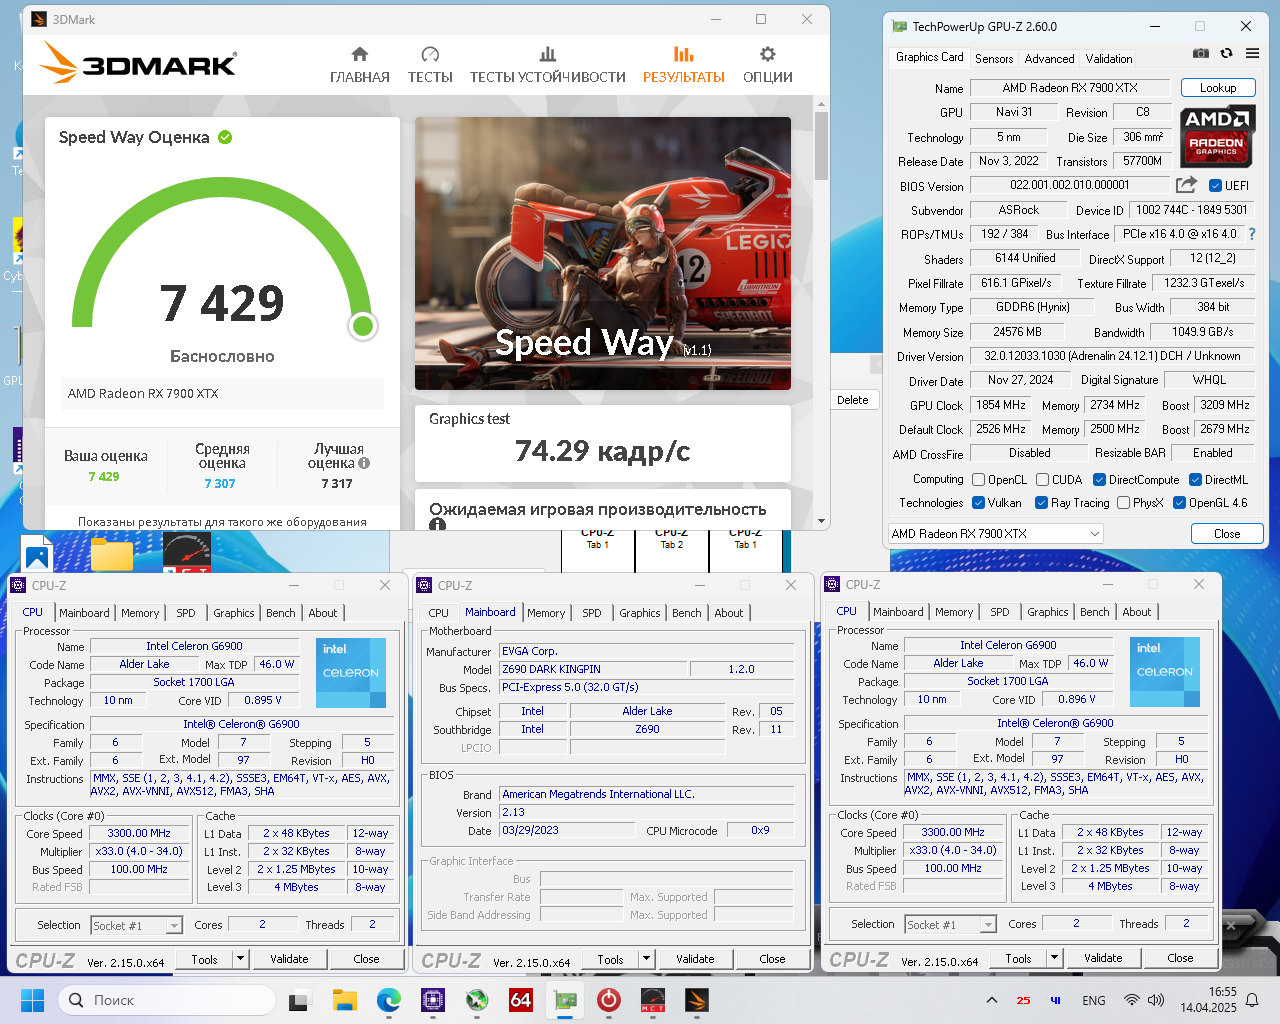Open the Memory tab in Mainboard CPU-Z window
The height and width of the screenshot is (1024, 1280).
[x=546, y=613]
